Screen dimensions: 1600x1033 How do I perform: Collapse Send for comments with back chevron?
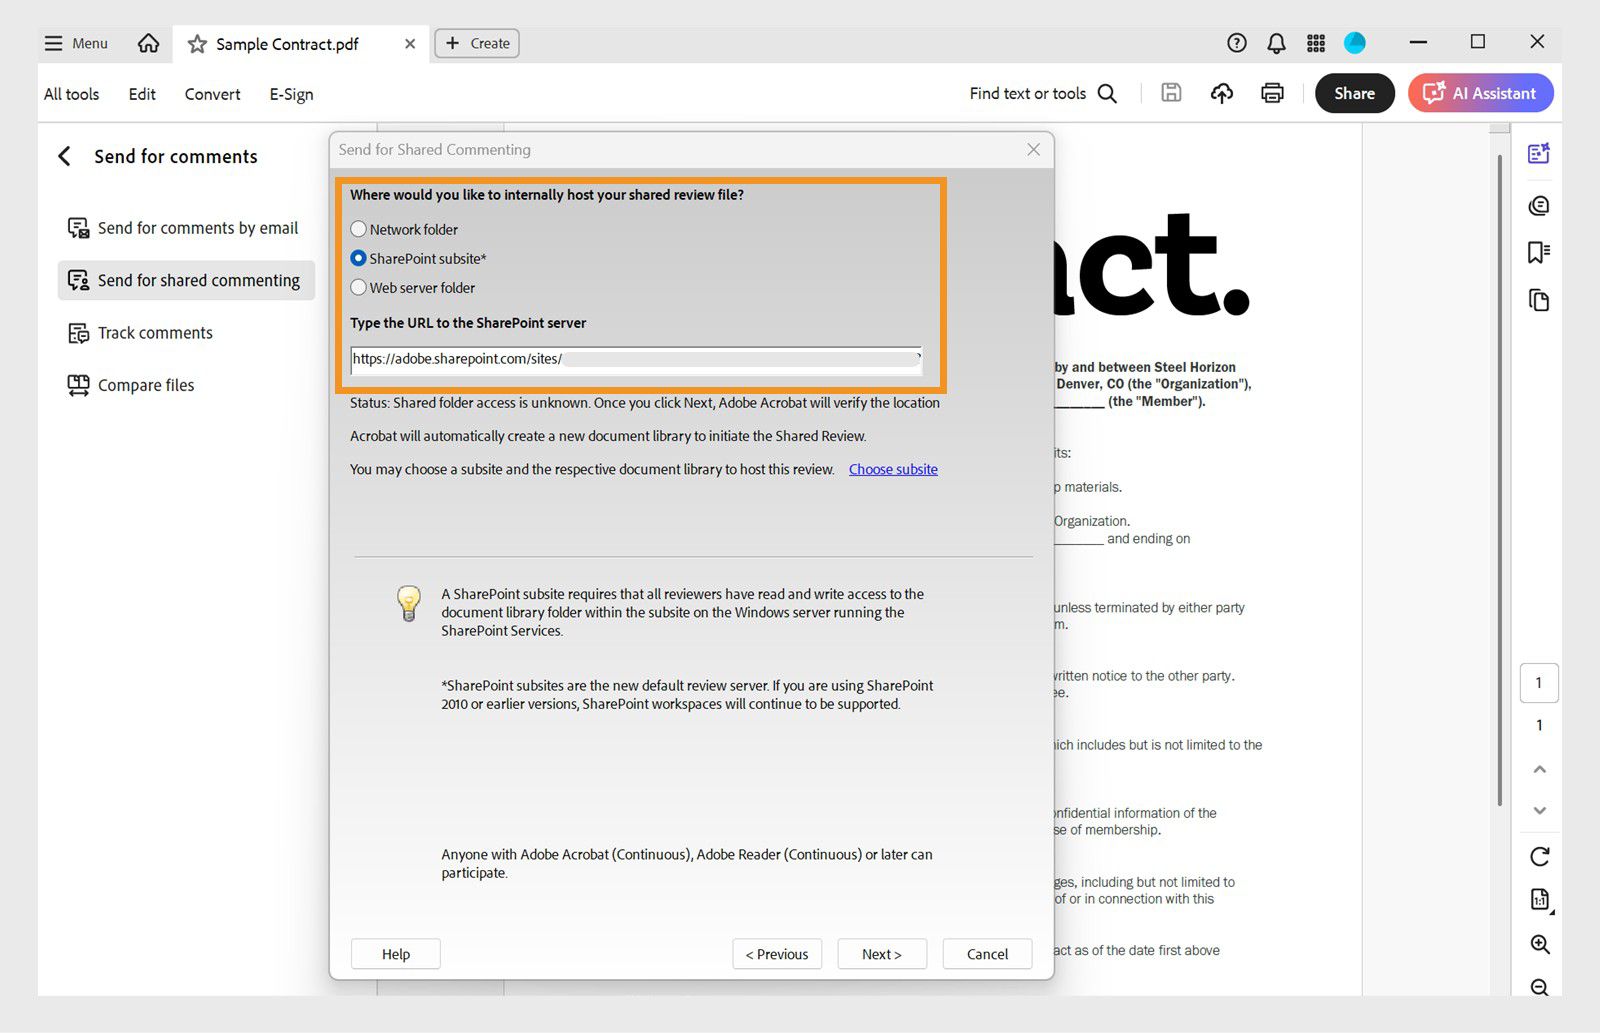63,156
